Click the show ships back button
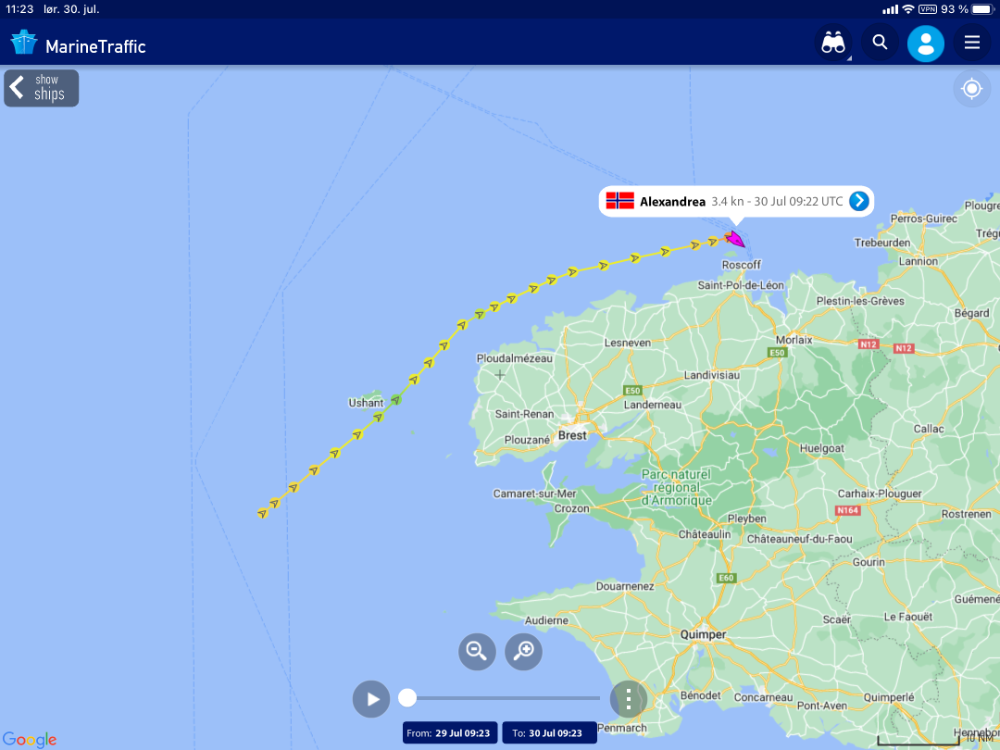The width and height of the screenshot is (1000, 750). point(41,88)
